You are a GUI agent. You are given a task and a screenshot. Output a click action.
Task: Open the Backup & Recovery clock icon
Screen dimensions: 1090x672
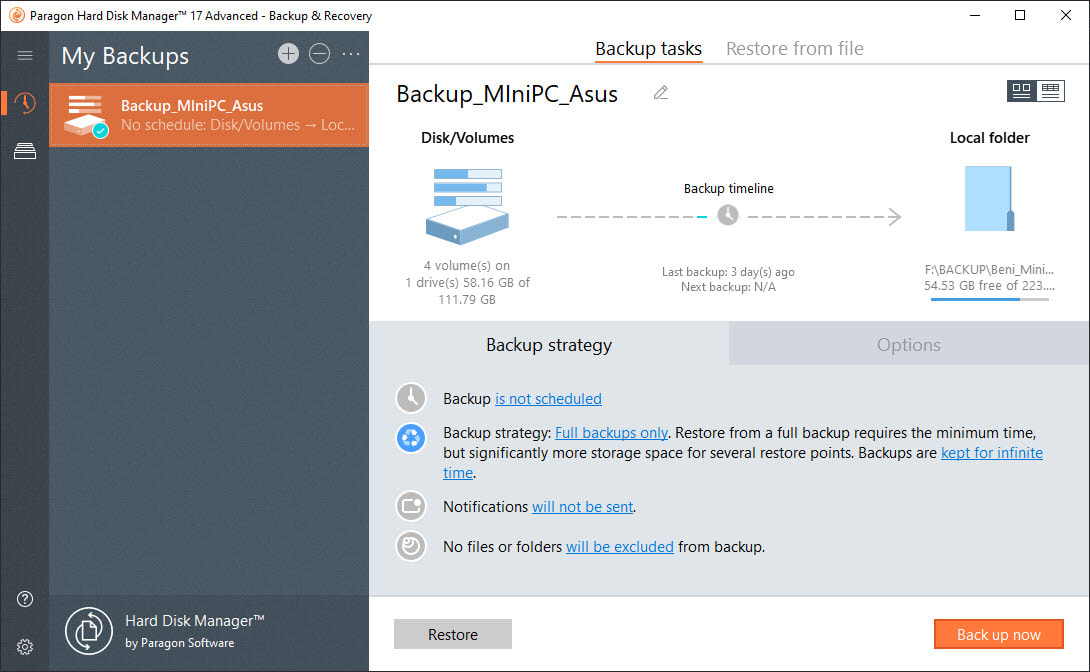(25, 103)
